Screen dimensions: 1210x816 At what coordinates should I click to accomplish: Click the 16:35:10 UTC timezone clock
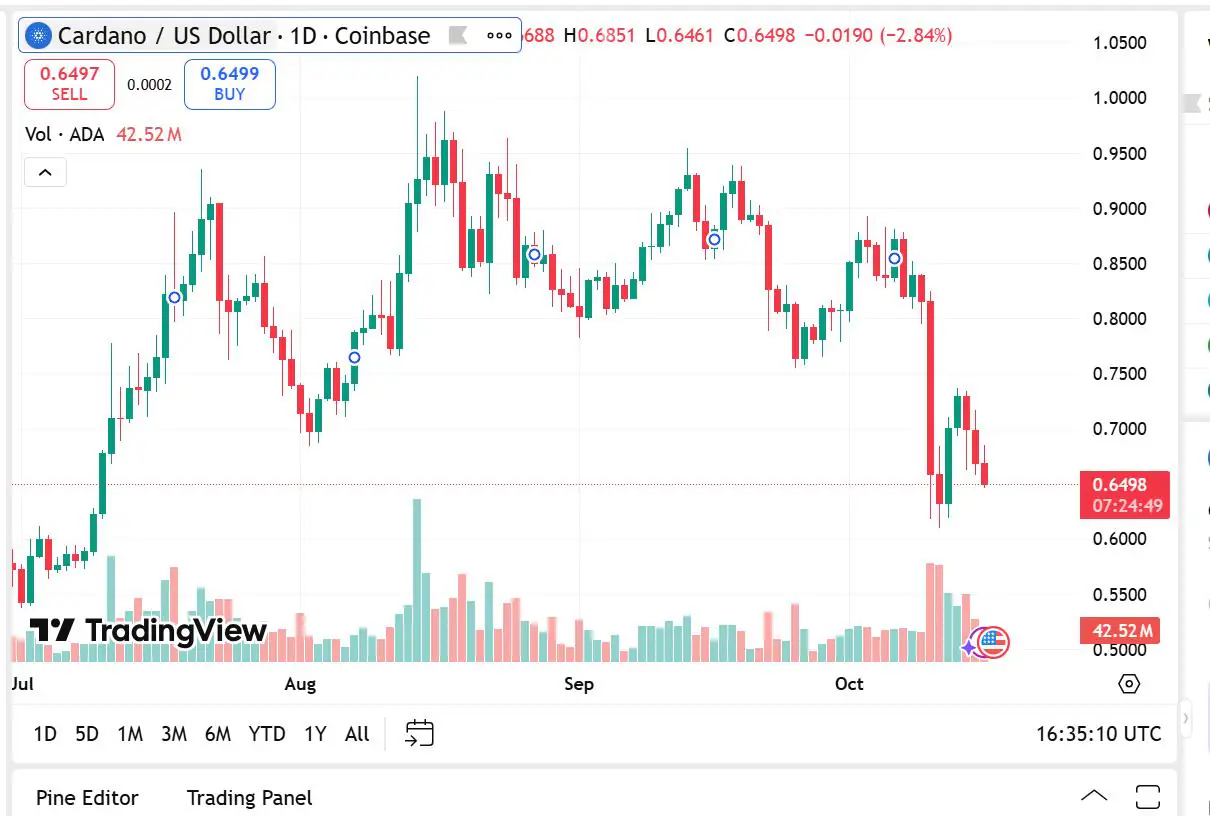[1098, 734]
